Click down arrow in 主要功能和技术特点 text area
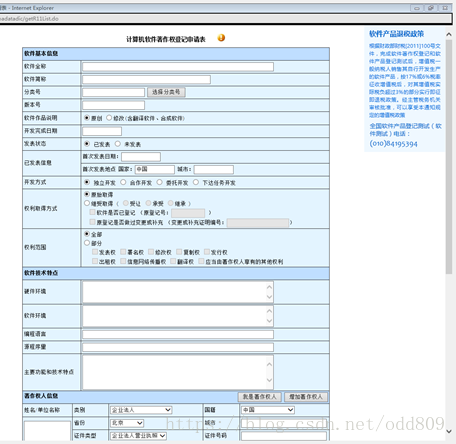Viewport: 456px width, 444px height. 269,380
